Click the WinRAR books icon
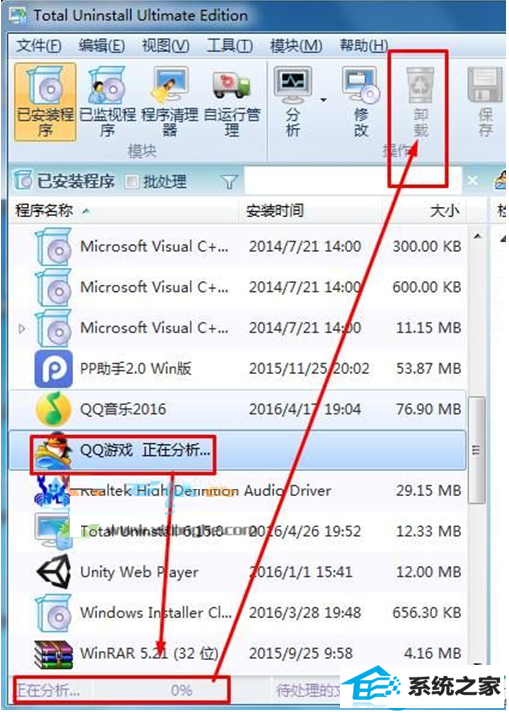The height and width of the screenshot is (713, 509). 54,654
